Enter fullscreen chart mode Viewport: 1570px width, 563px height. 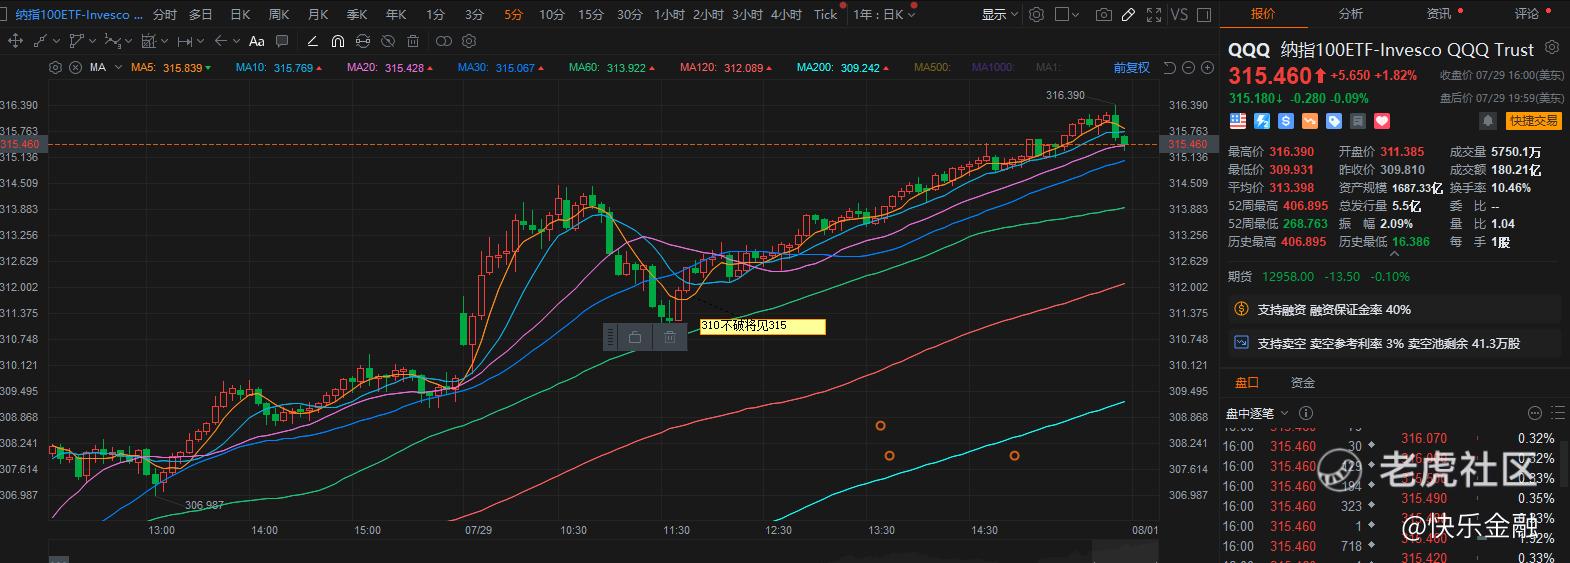coord(1154,14)
